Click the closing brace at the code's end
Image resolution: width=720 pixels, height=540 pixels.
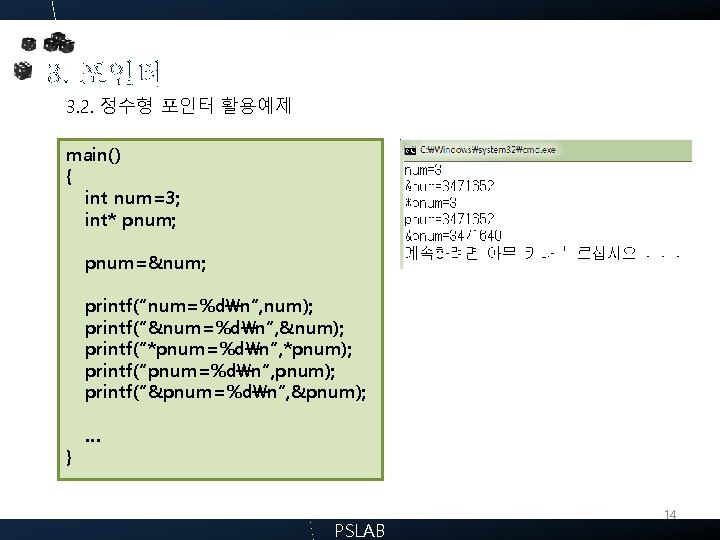[x=69, y=457]
